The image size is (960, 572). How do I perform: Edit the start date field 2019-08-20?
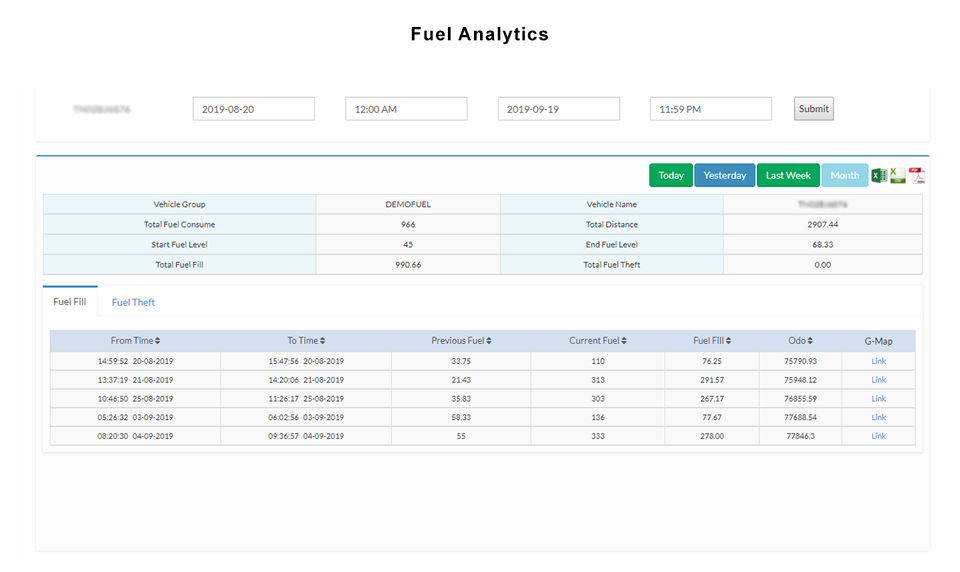(253, 109)
